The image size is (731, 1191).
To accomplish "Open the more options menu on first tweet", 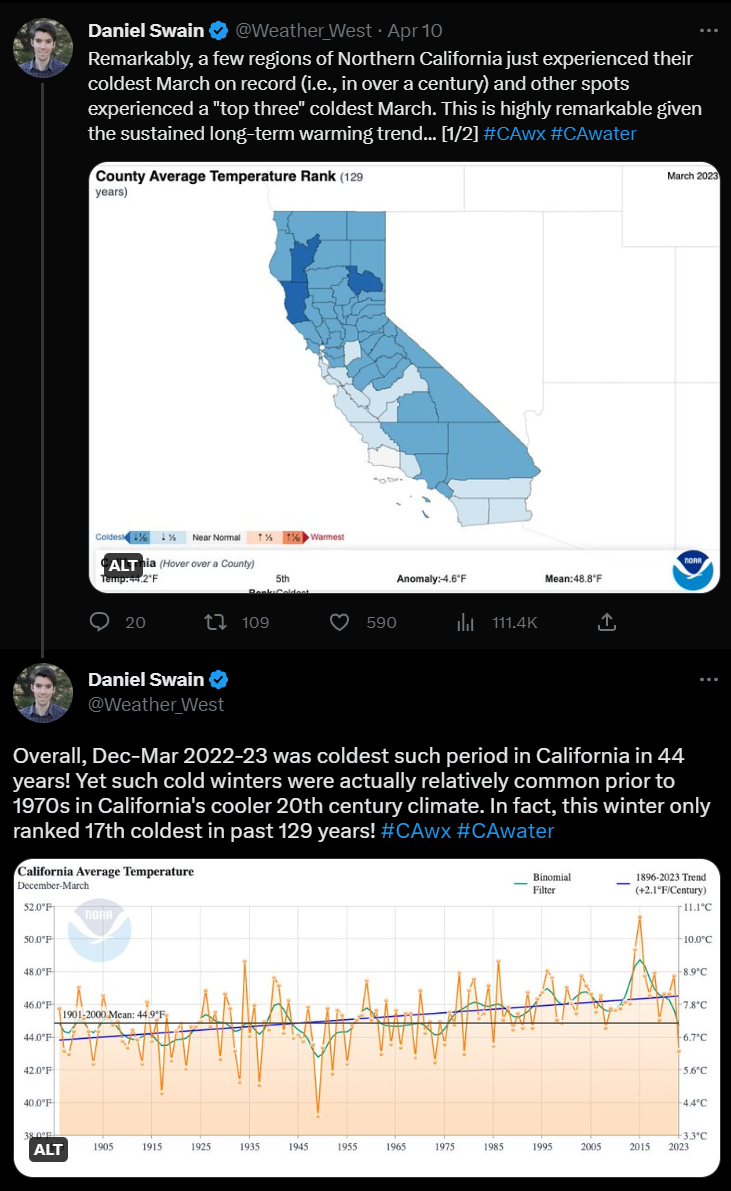I will pos(708,31).
